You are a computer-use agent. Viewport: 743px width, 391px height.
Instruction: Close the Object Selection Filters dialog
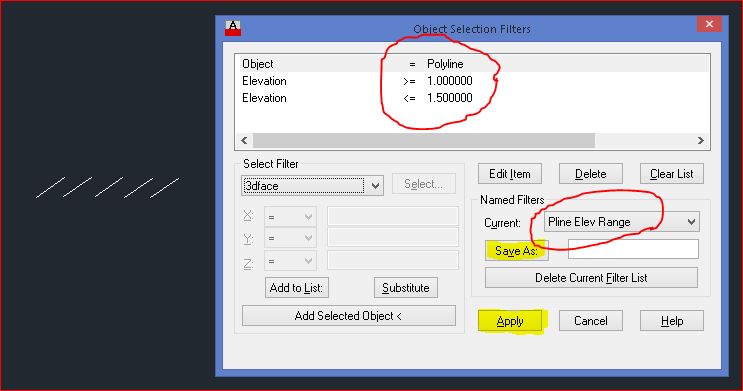coord(709,24)
